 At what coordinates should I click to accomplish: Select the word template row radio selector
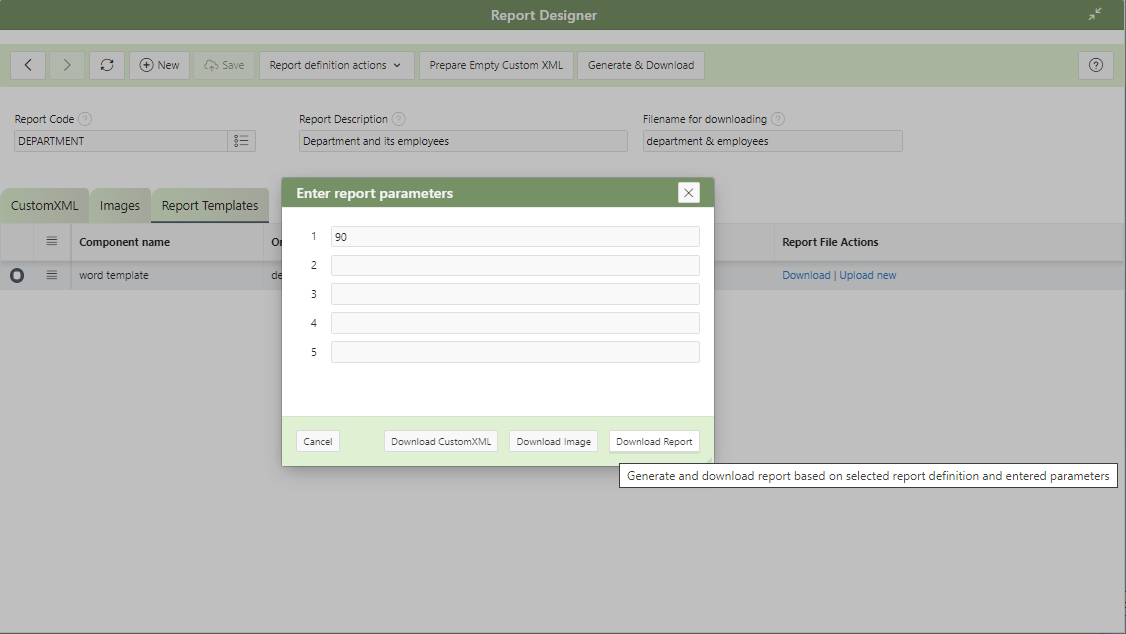tap(17, 276)
